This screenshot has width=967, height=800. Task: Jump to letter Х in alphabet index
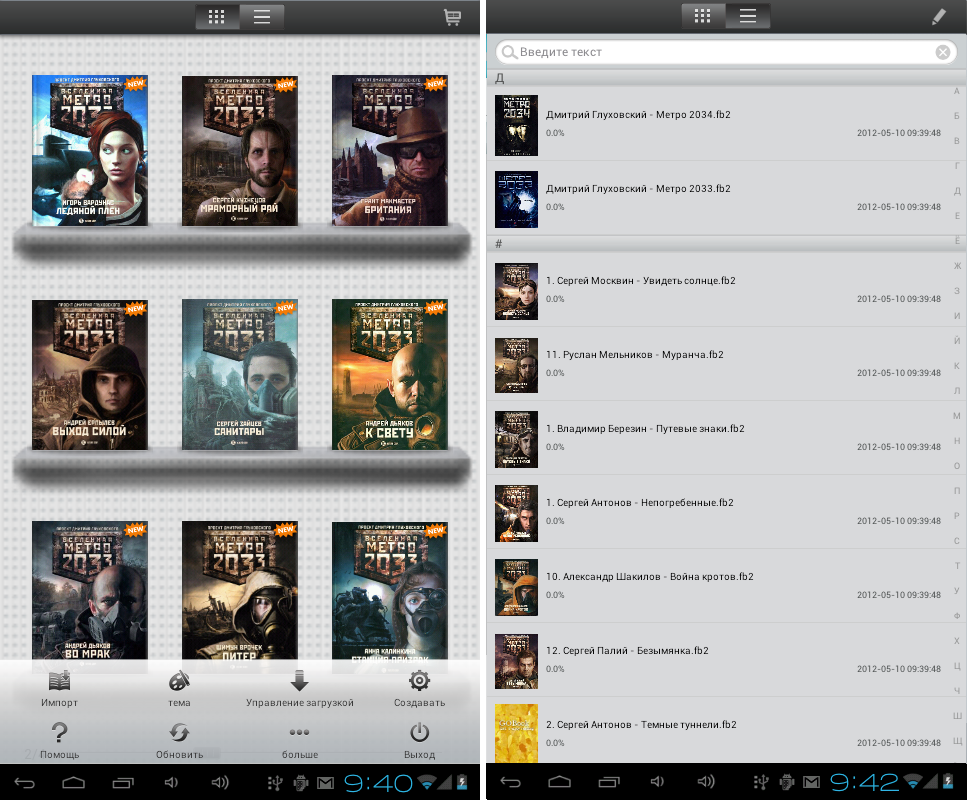pyautogui.click(x=957, y=641)
